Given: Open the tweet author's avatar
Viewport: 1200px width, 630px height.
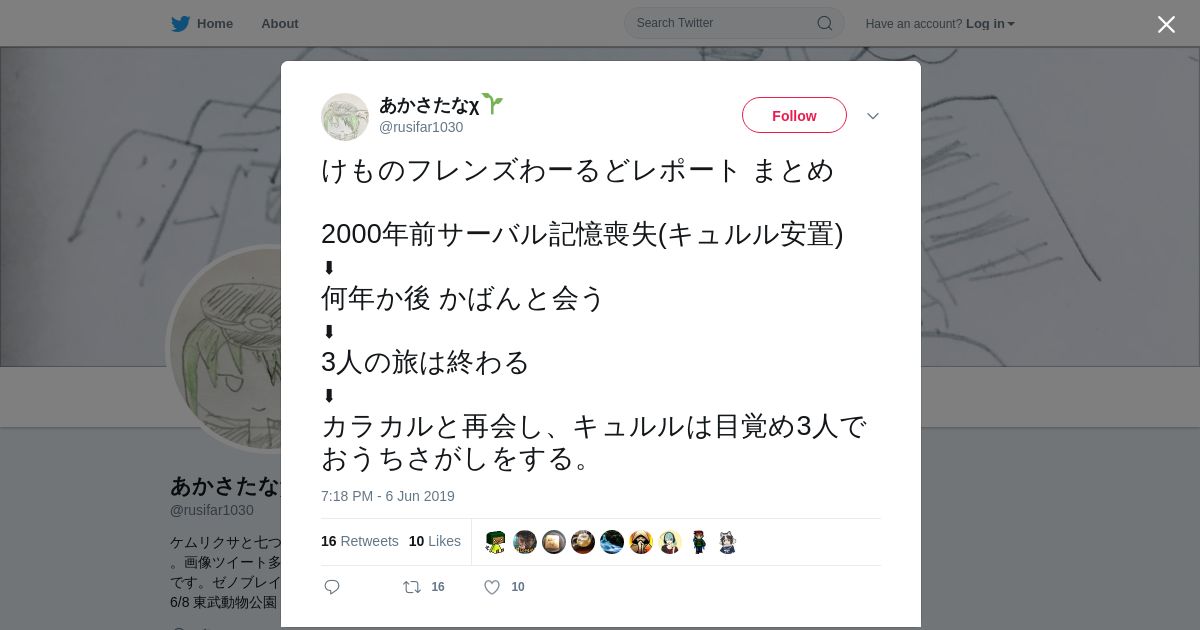Looking at the screenshot, I should pyautogui.click(x=345, y=117).
